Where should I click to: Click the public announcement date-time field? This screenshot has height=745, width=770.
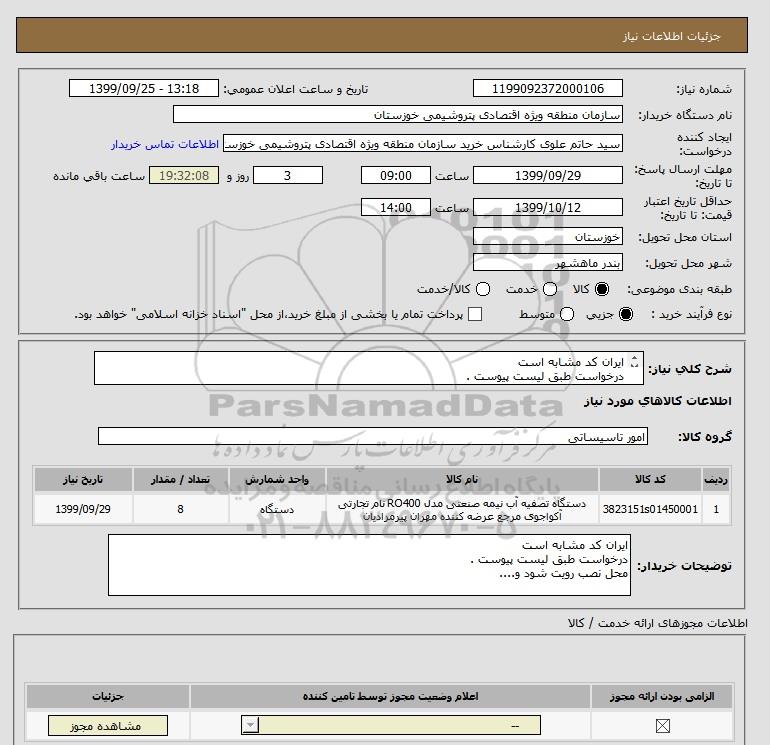(143, 88)
